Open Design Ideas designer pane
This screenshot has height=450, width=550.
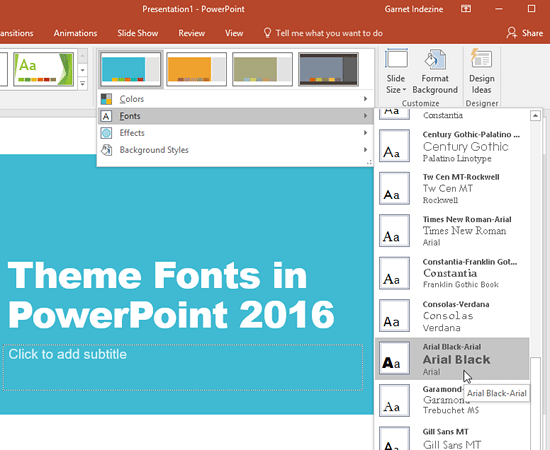click(x=482, y=72)
